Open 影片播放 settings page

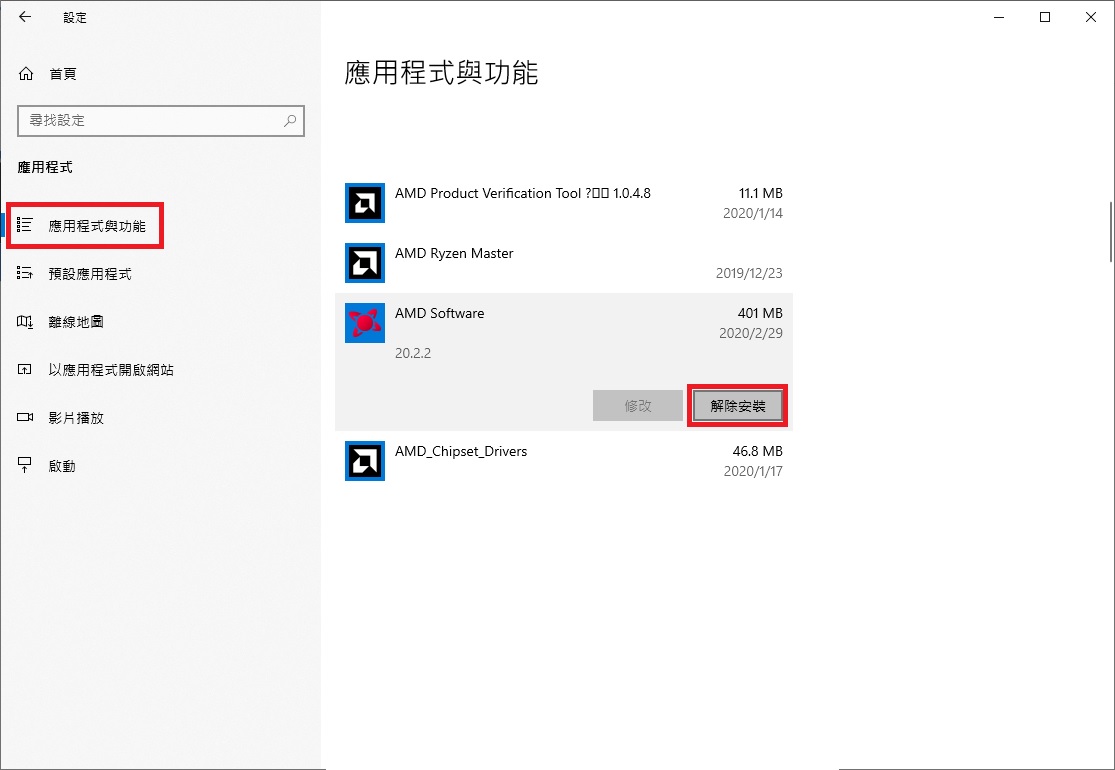tap(76, 418)
